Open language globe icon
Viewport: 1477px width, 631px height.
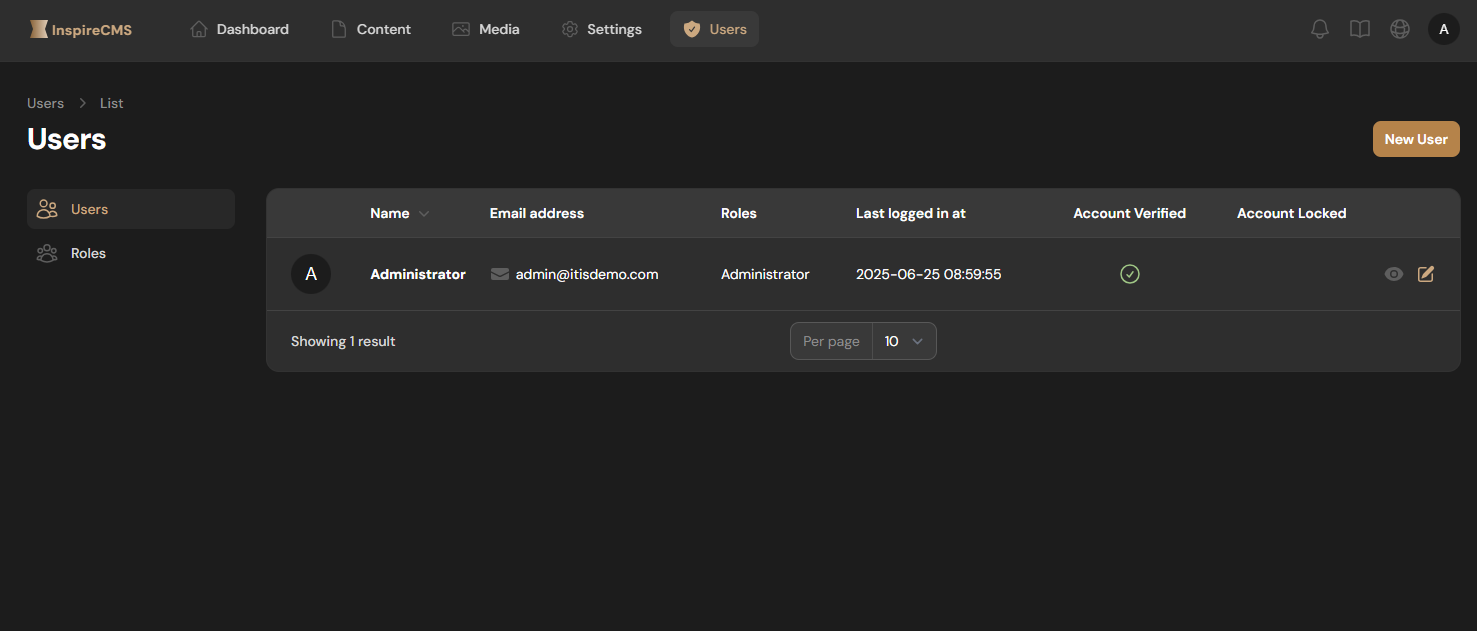point(1400,29)
